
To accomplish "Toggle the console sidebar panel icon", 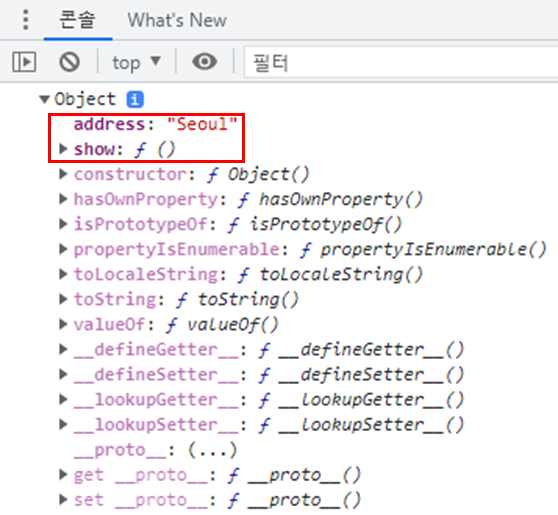I will (x=24, y=62).
